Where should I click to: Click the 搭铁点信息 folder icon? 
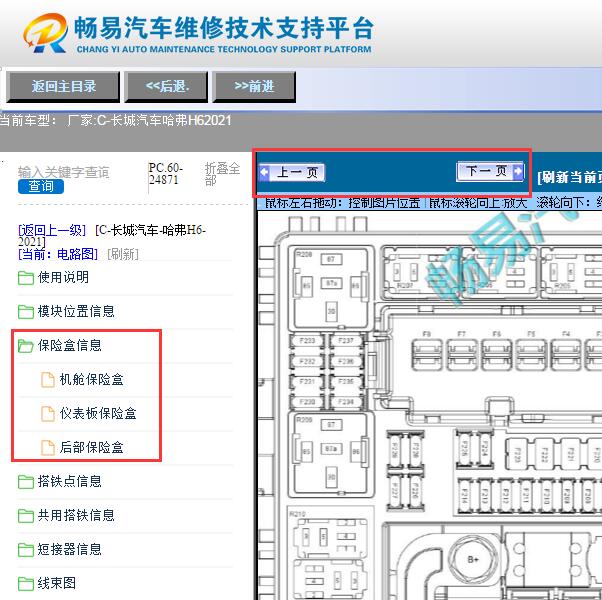(26, 482)
